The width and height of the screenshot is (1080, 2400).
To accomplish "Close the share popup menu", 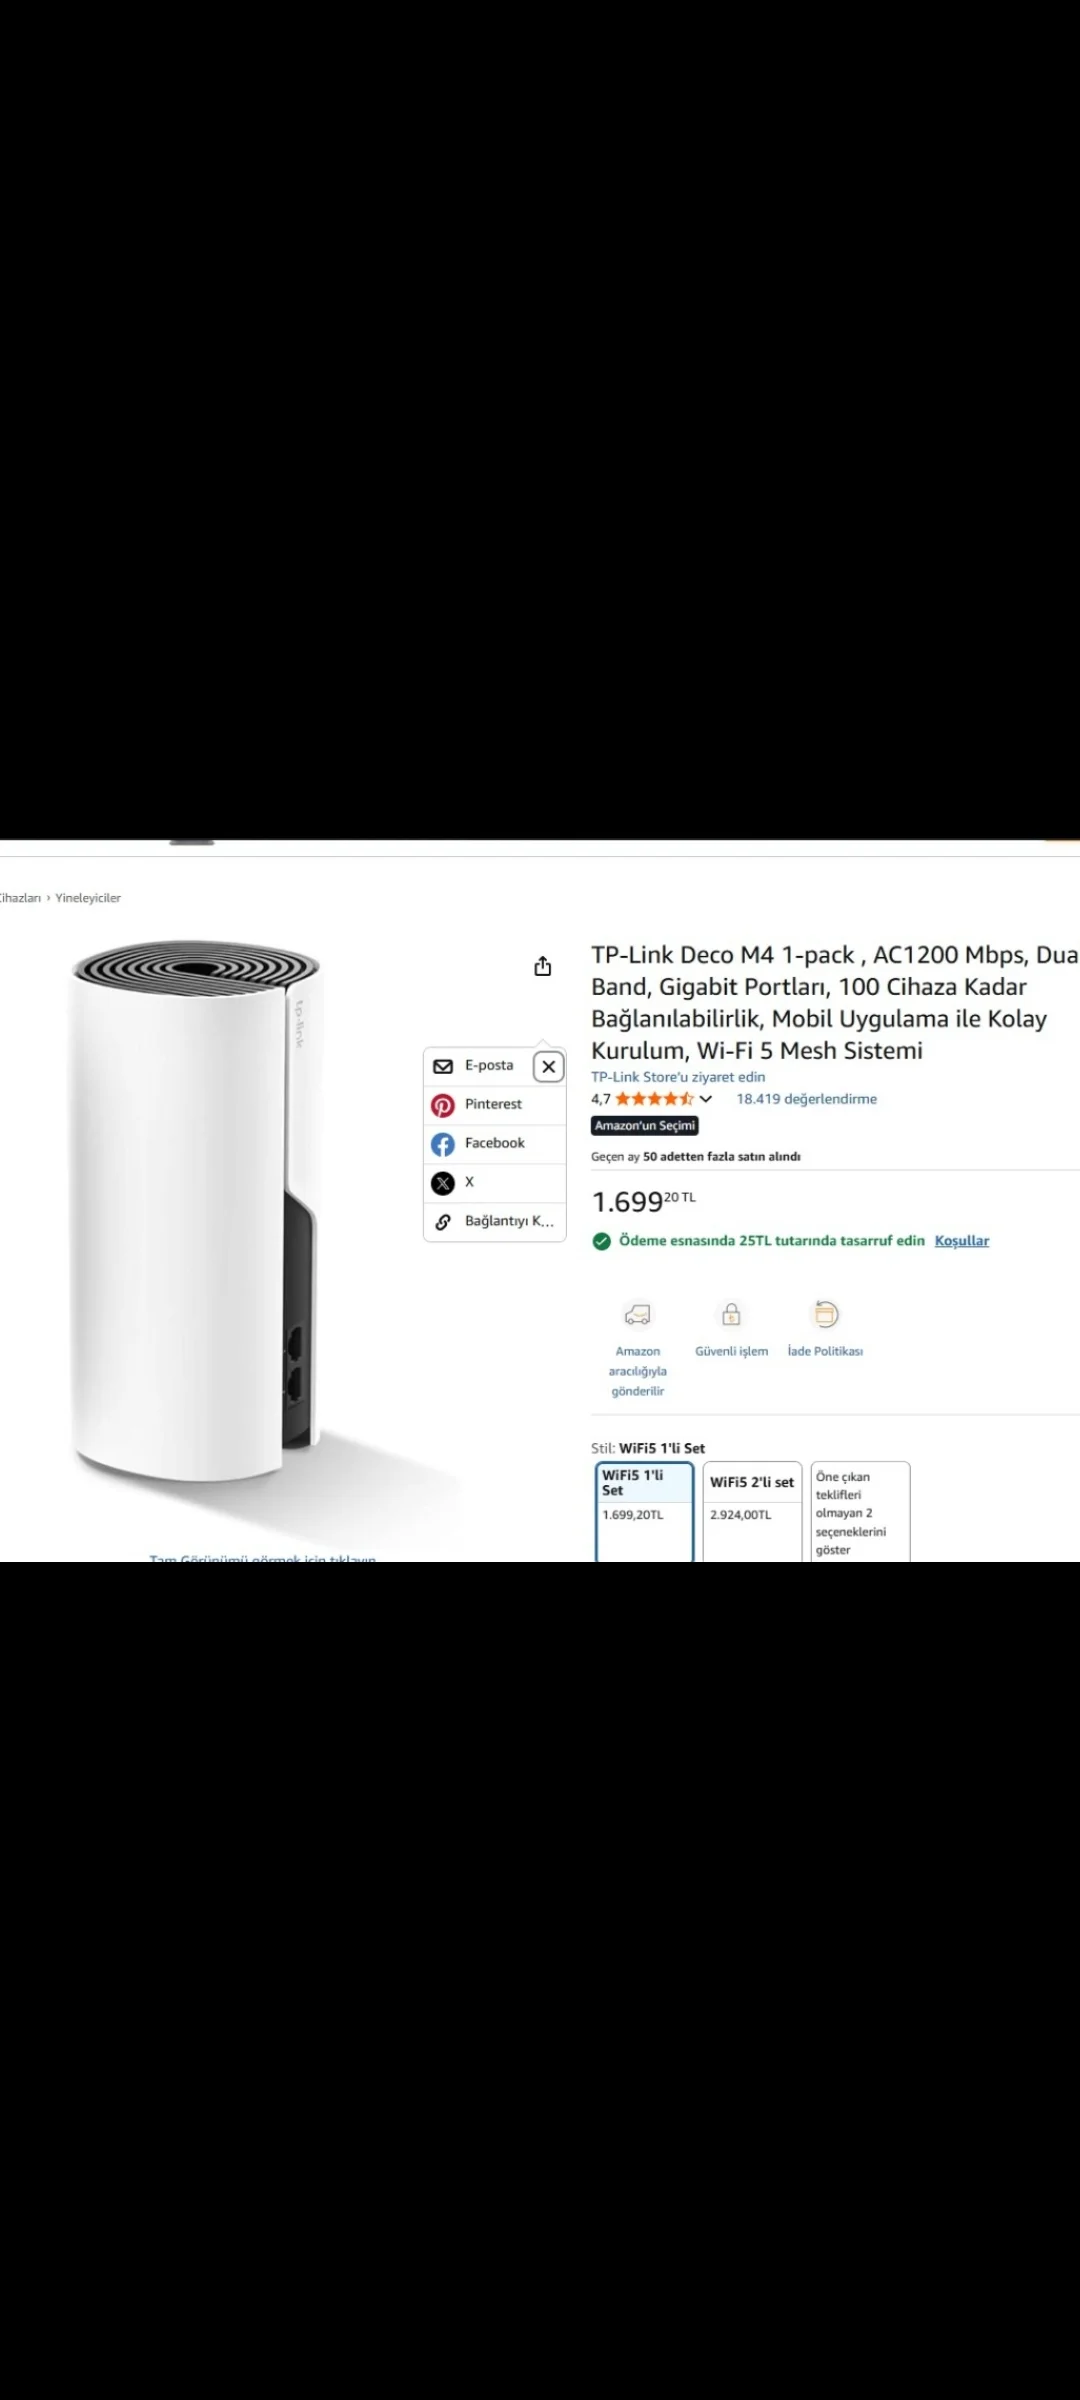I will [549, 1067].
